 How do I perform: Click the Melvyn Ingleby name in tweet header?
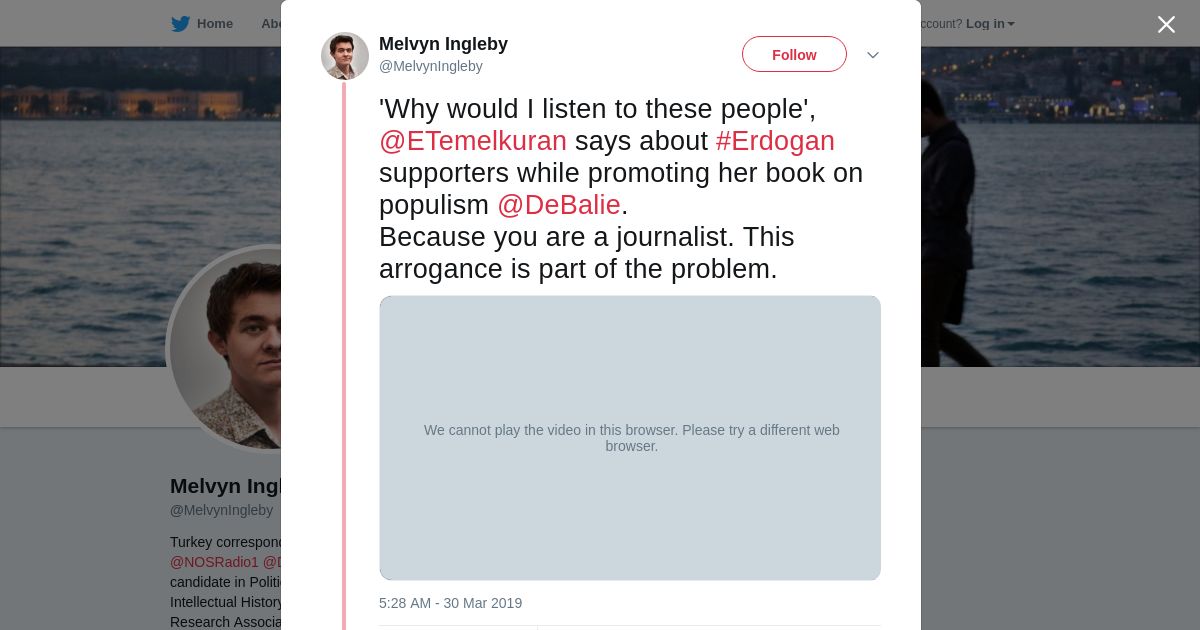(443, 44)
